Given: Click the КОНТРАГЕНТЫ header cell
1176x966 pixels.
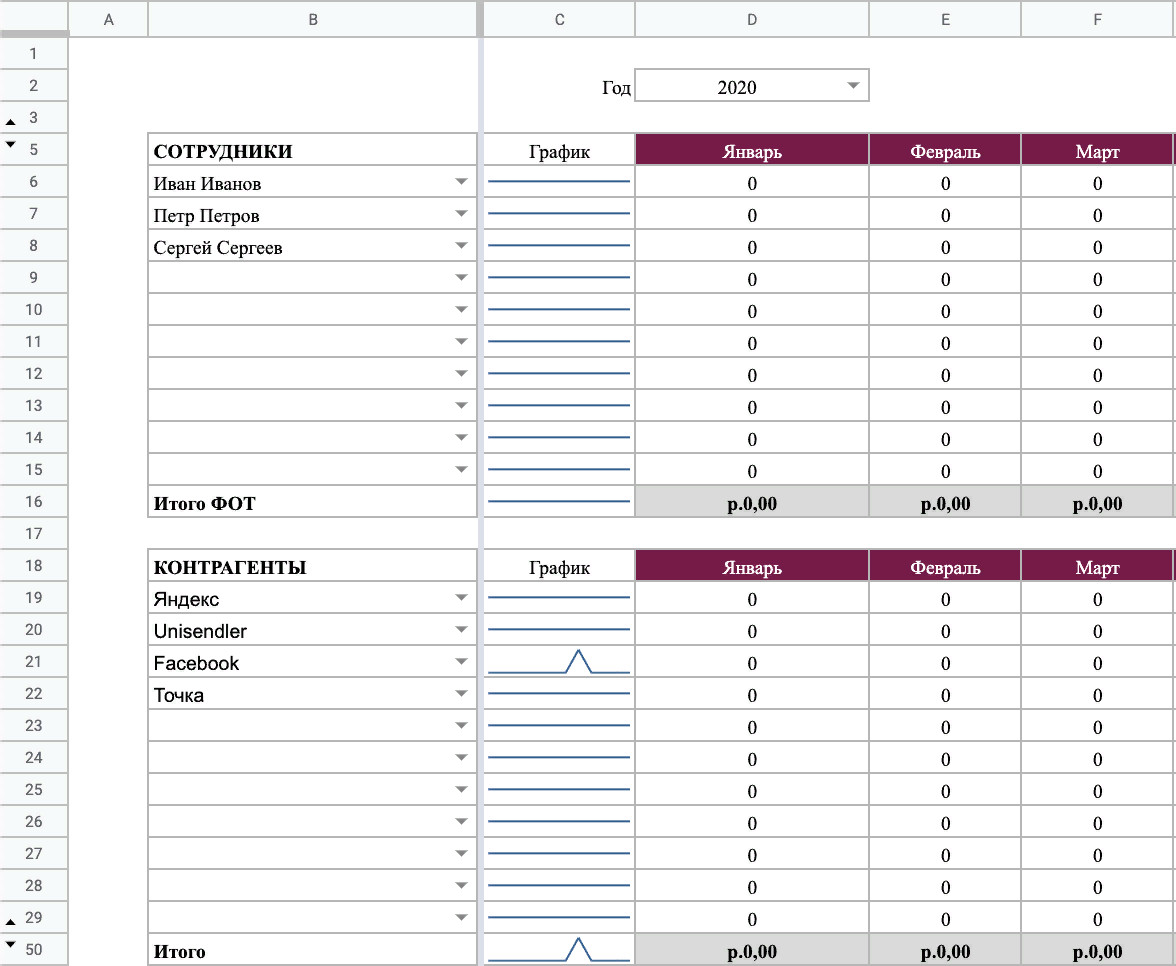Looking at the screenshot, I should pos(313,566).
